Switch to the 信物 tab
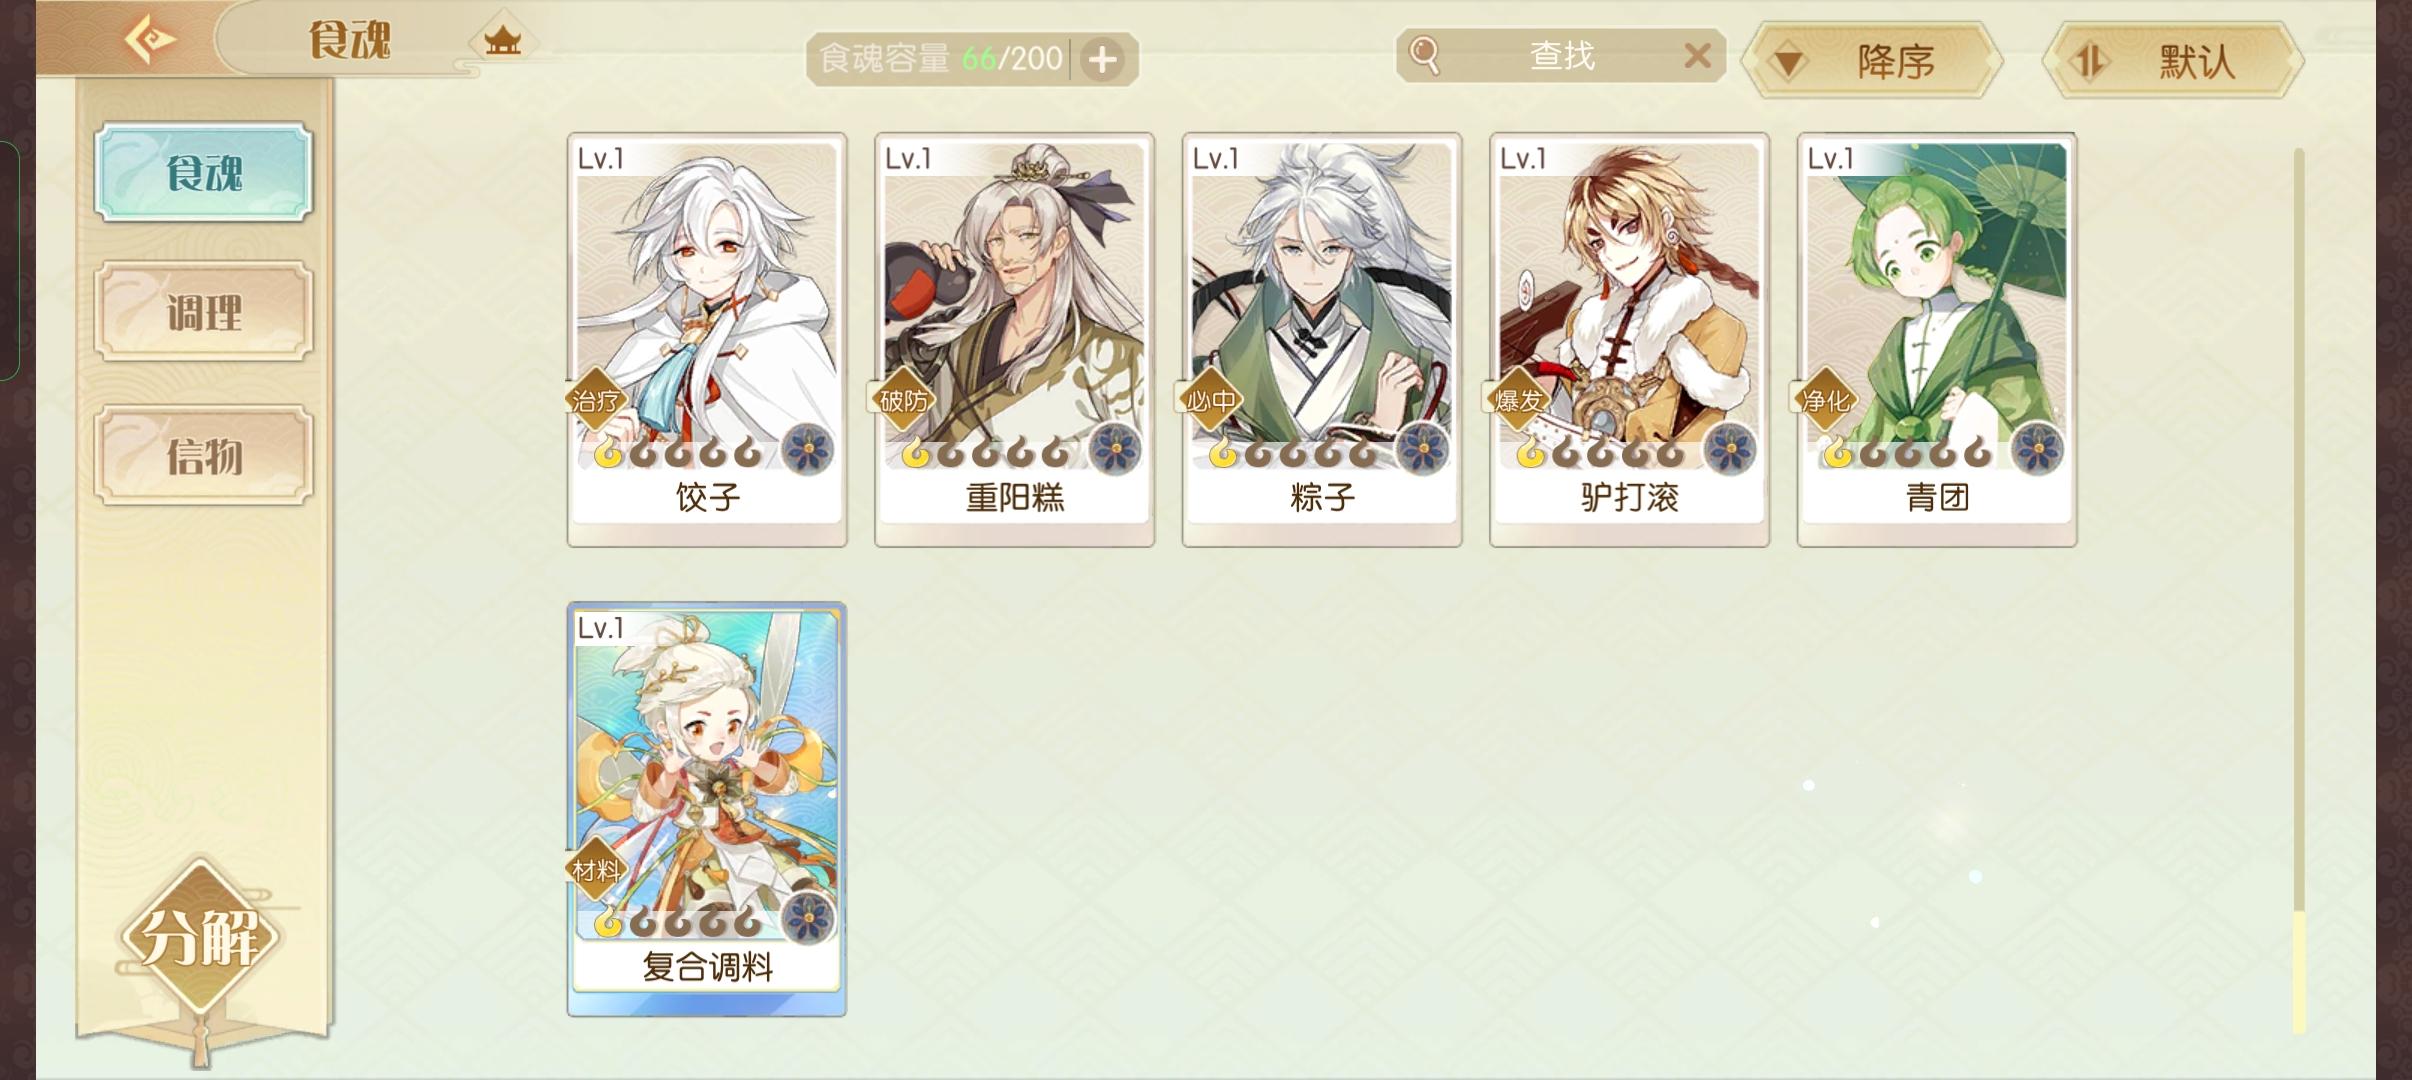 coord(204,456)
